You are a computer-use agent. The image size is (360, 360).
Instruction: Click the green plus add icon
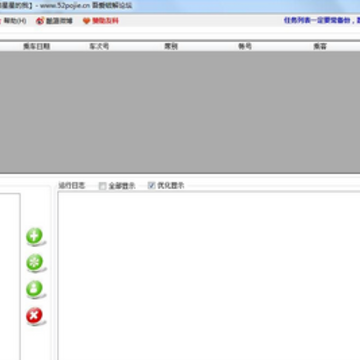point(35,236)
